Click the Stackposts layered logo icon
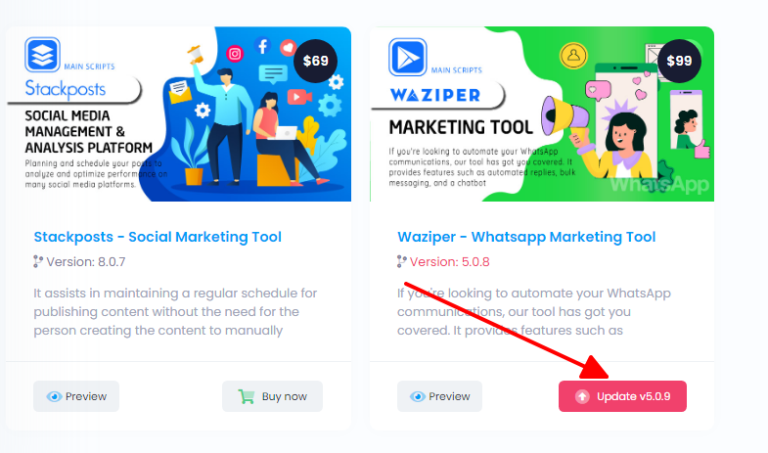768x453 pixels. point(43,55)
